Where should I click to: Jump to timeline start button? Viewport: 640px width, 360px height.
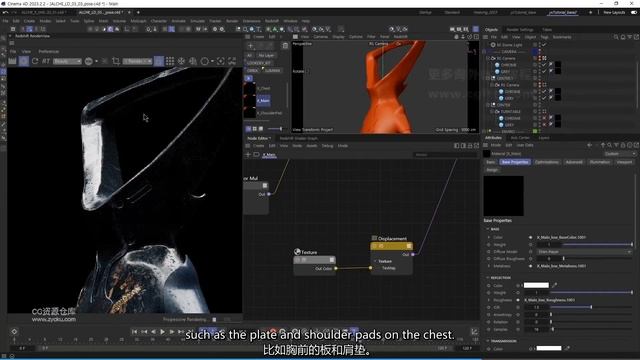tap(134, 332)
